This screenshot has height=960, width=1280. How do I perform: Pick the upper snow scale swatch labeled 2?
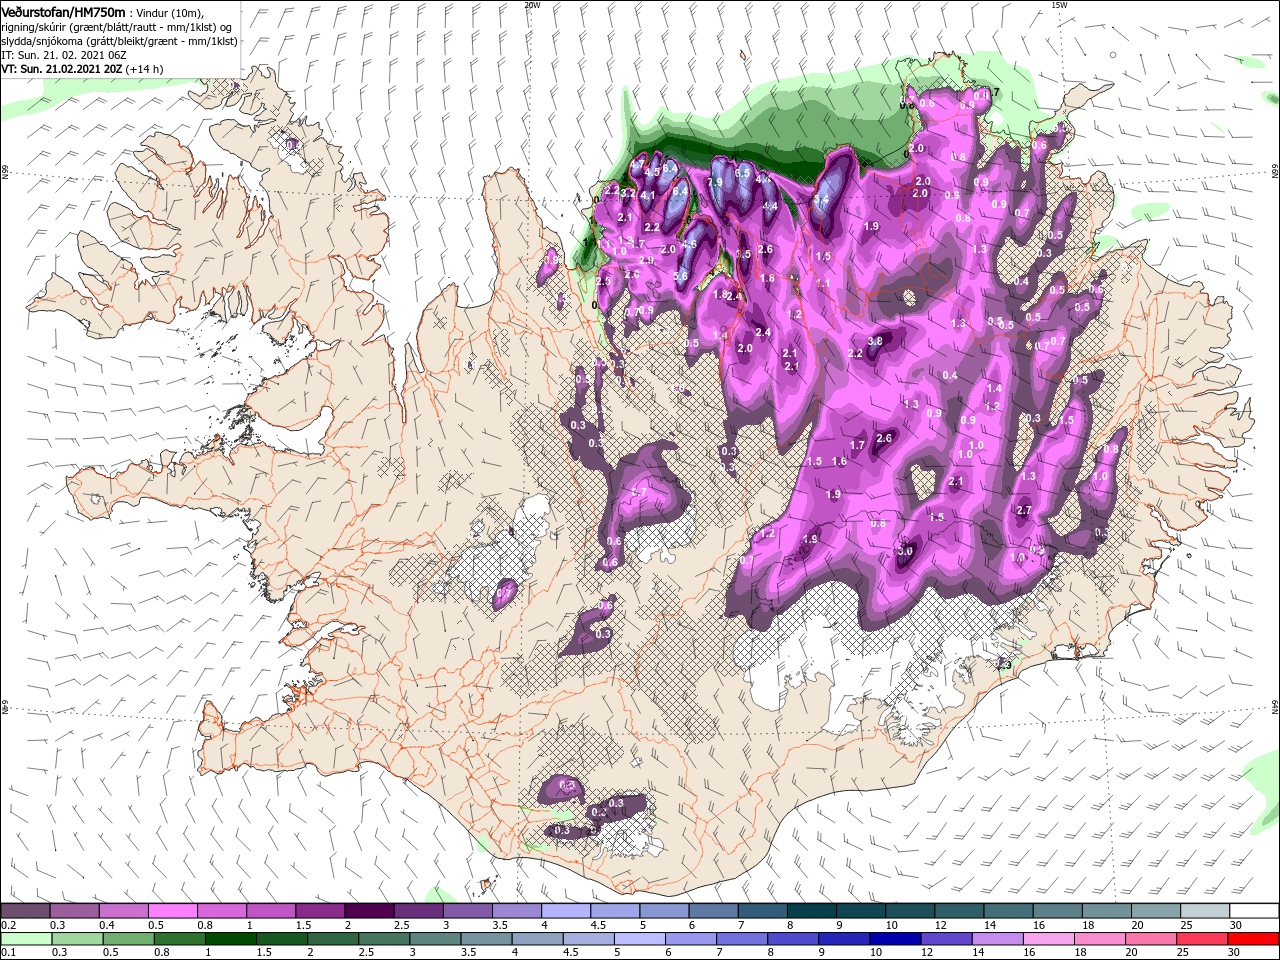pos(369,911)
